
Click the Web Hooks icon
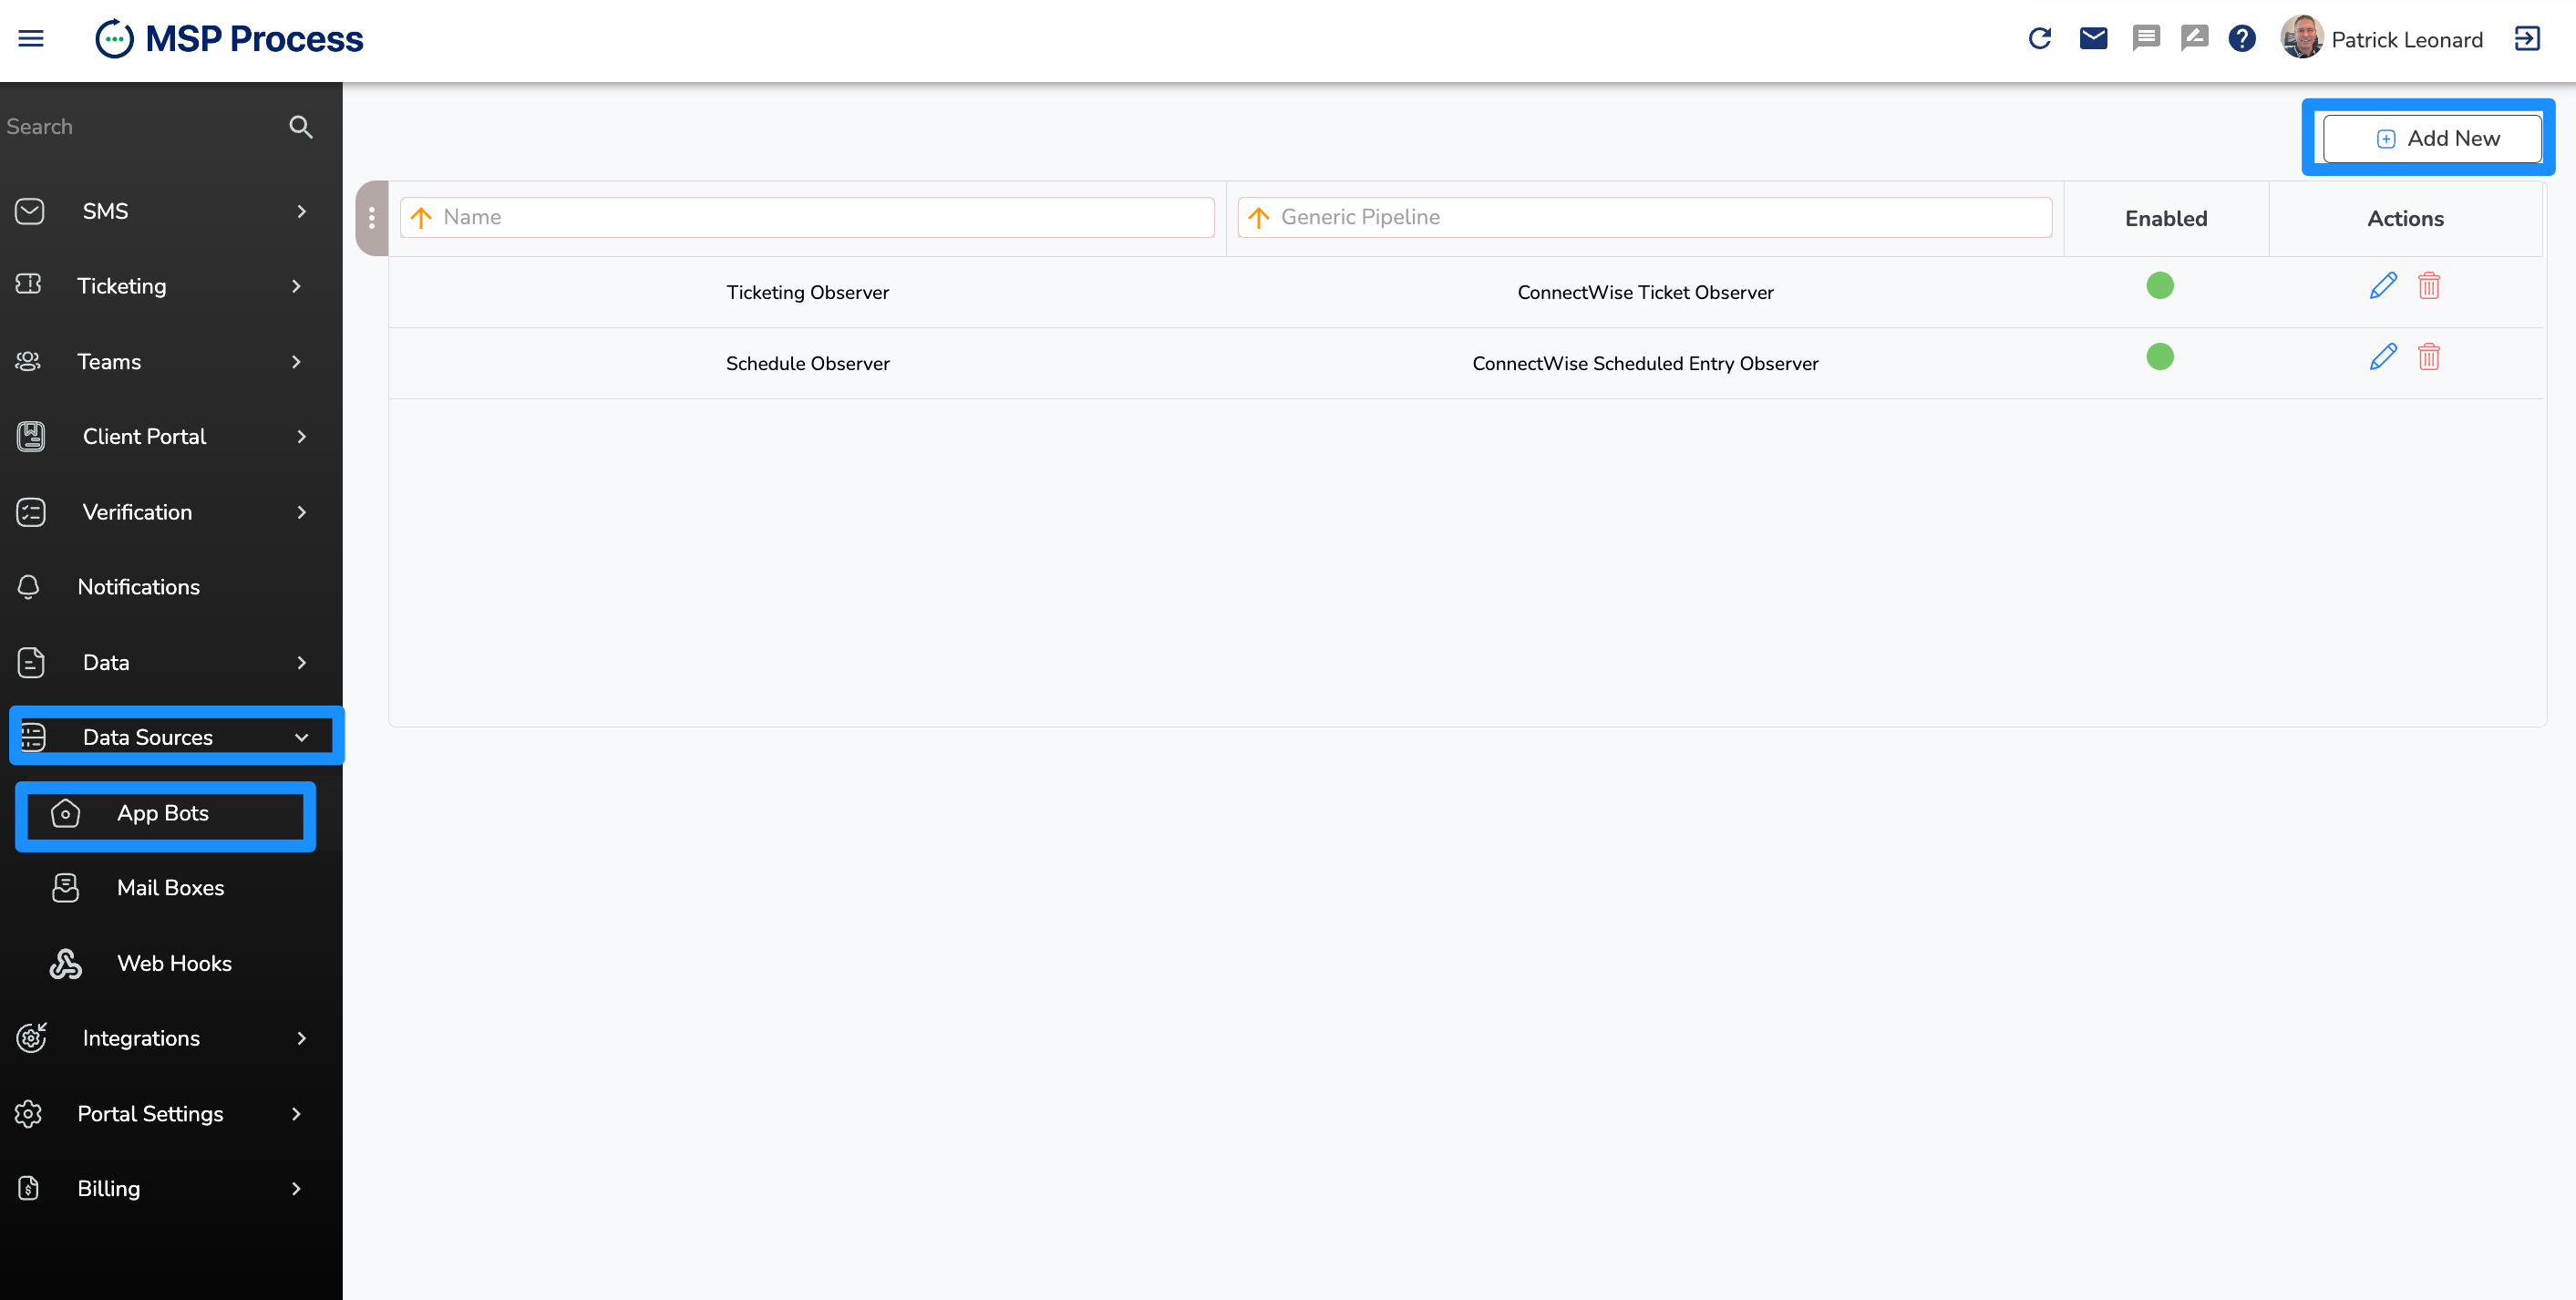point(65,963)
